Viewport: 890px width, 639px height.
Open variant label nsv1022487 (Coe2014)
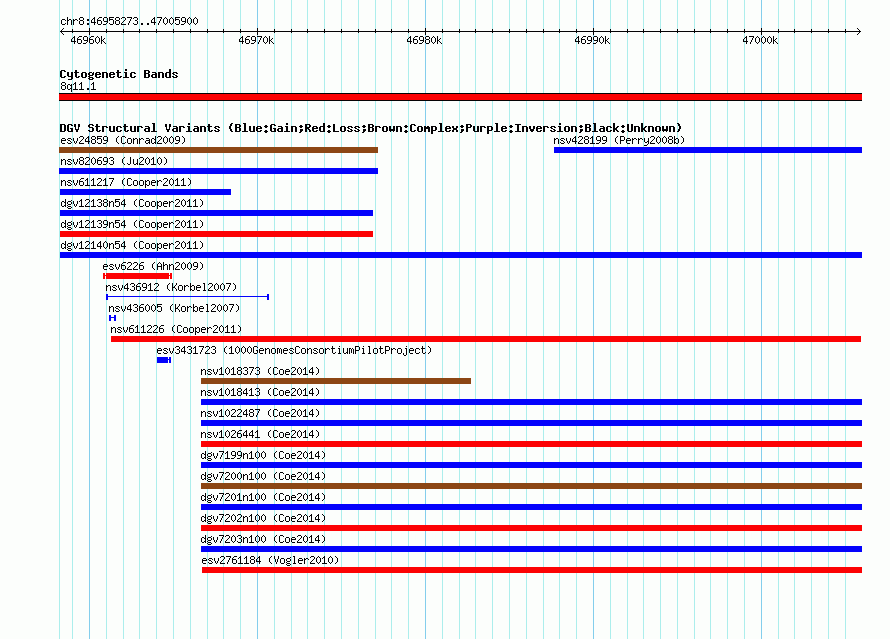tap(260, 413)
